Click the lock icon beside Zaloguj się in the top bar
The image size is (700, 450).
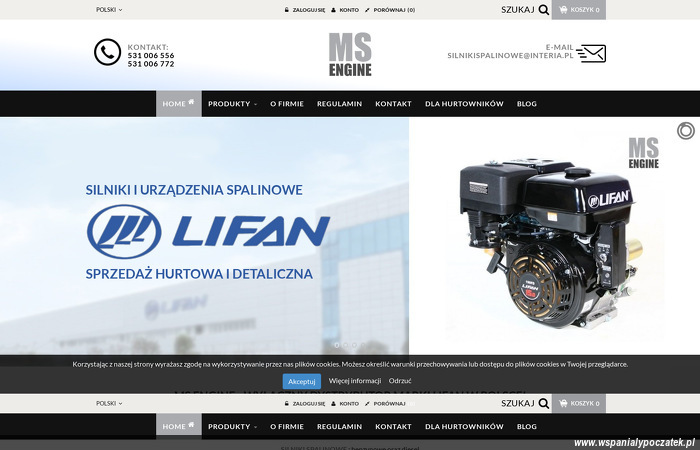point(287,10)
